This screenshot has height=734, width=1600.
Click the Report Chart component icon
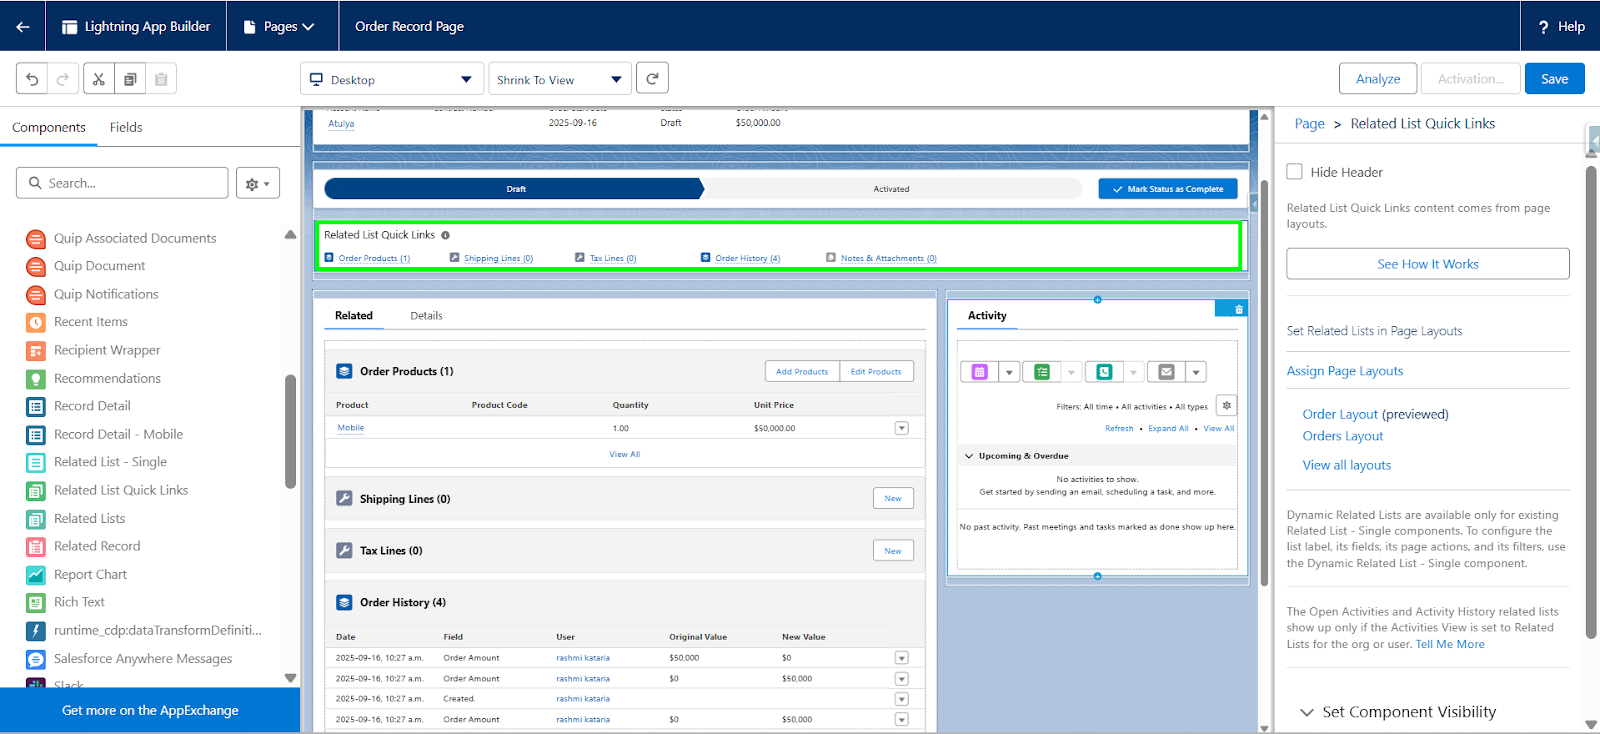click(x=36, y=575)
